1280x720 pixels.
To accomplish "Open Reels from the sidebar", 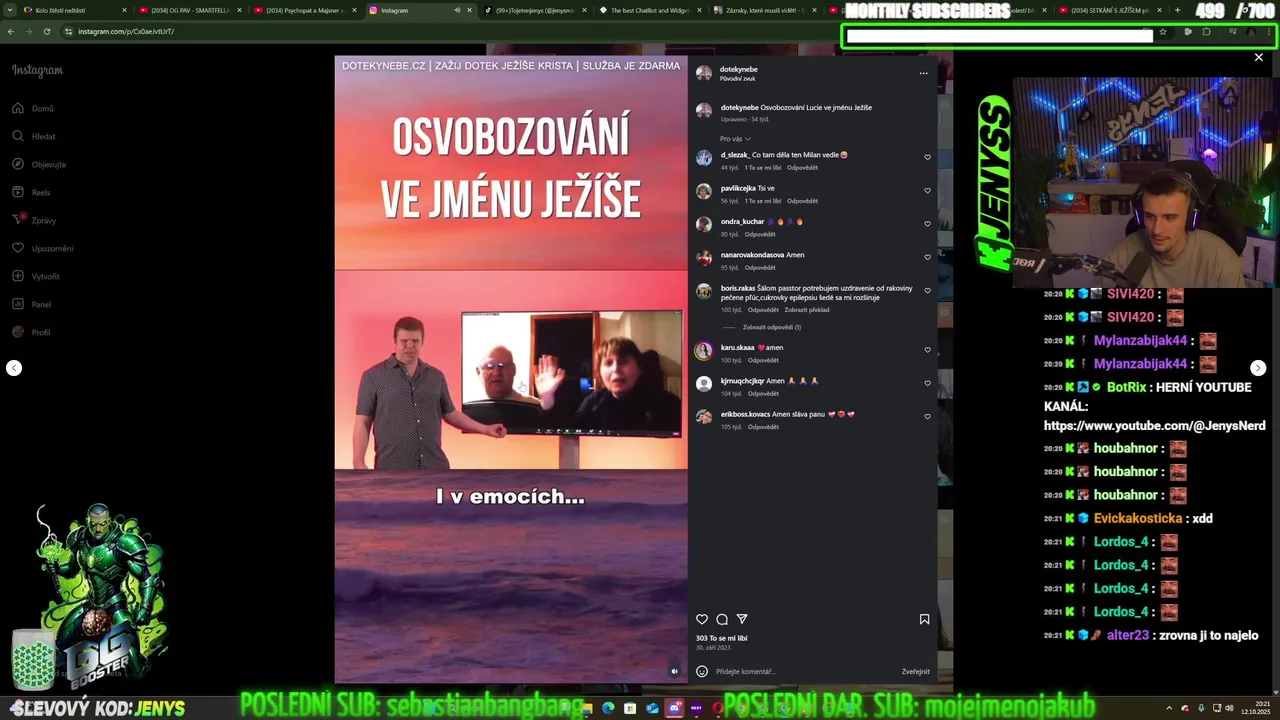I will click(31, 192).
